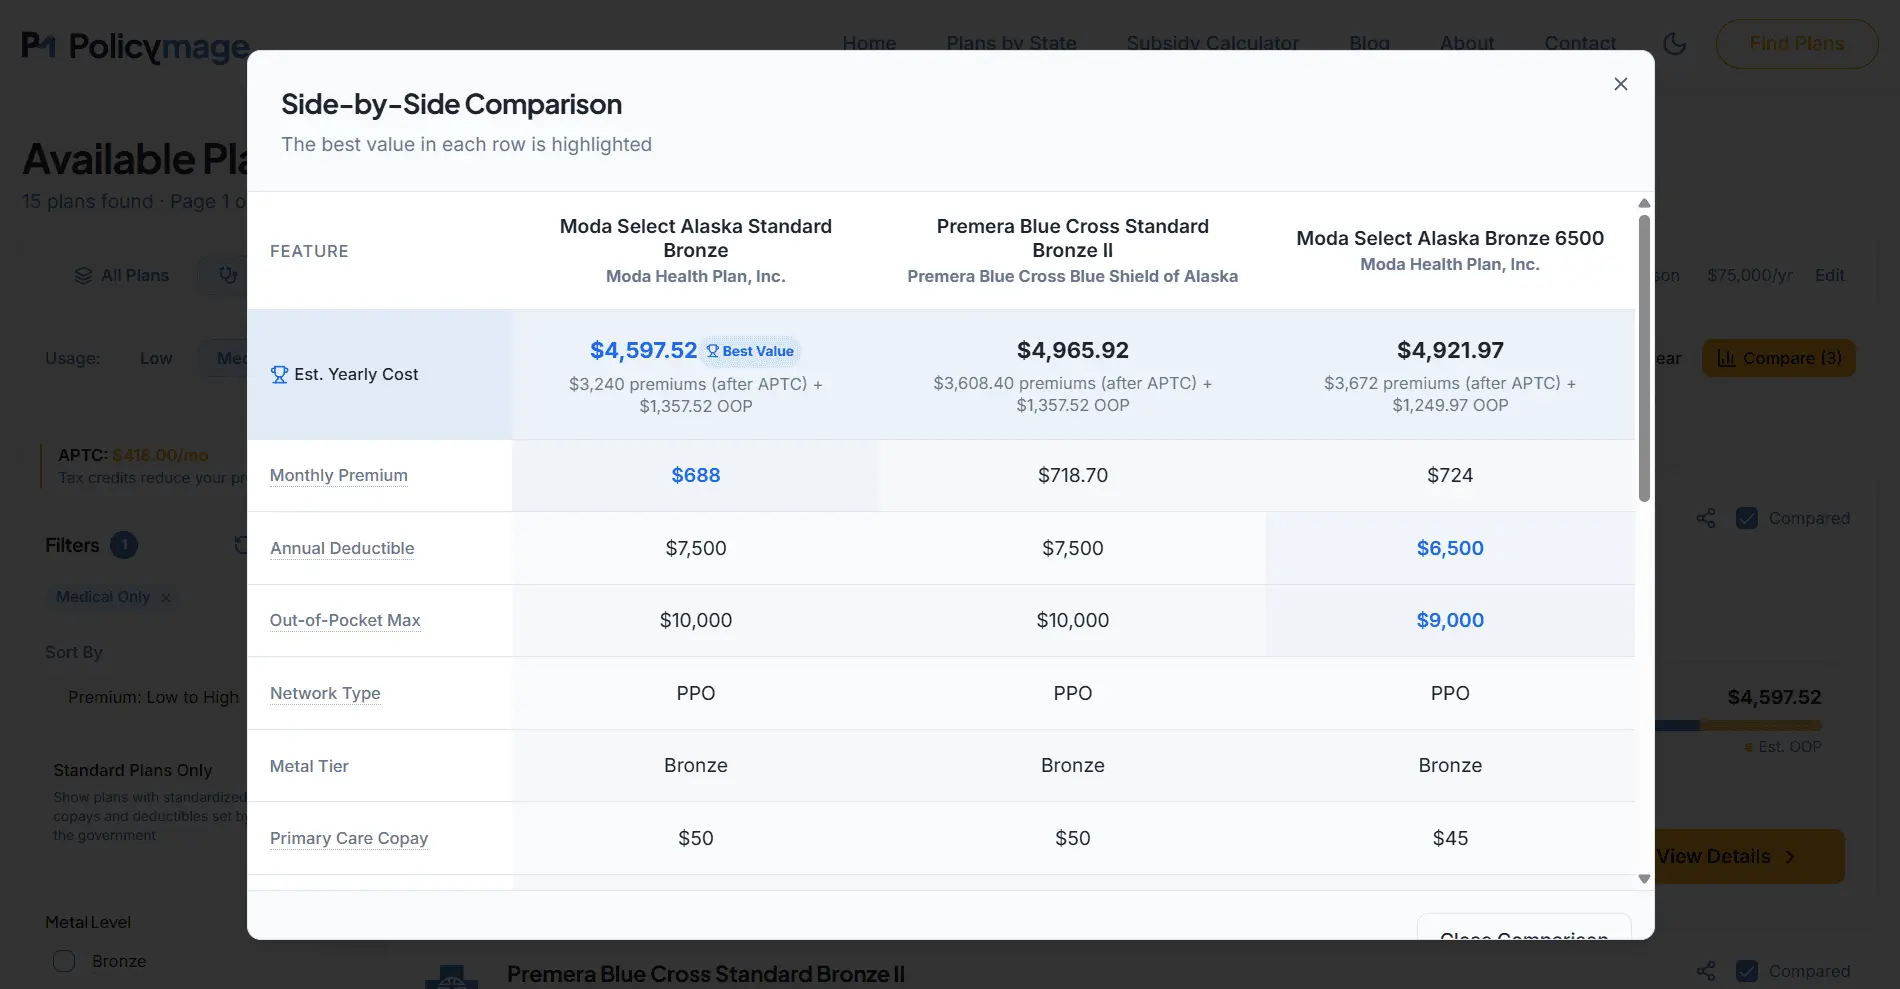
Task: Close the Side-by-Side Comparison dialog with the X
Action: pos(1621,84)
